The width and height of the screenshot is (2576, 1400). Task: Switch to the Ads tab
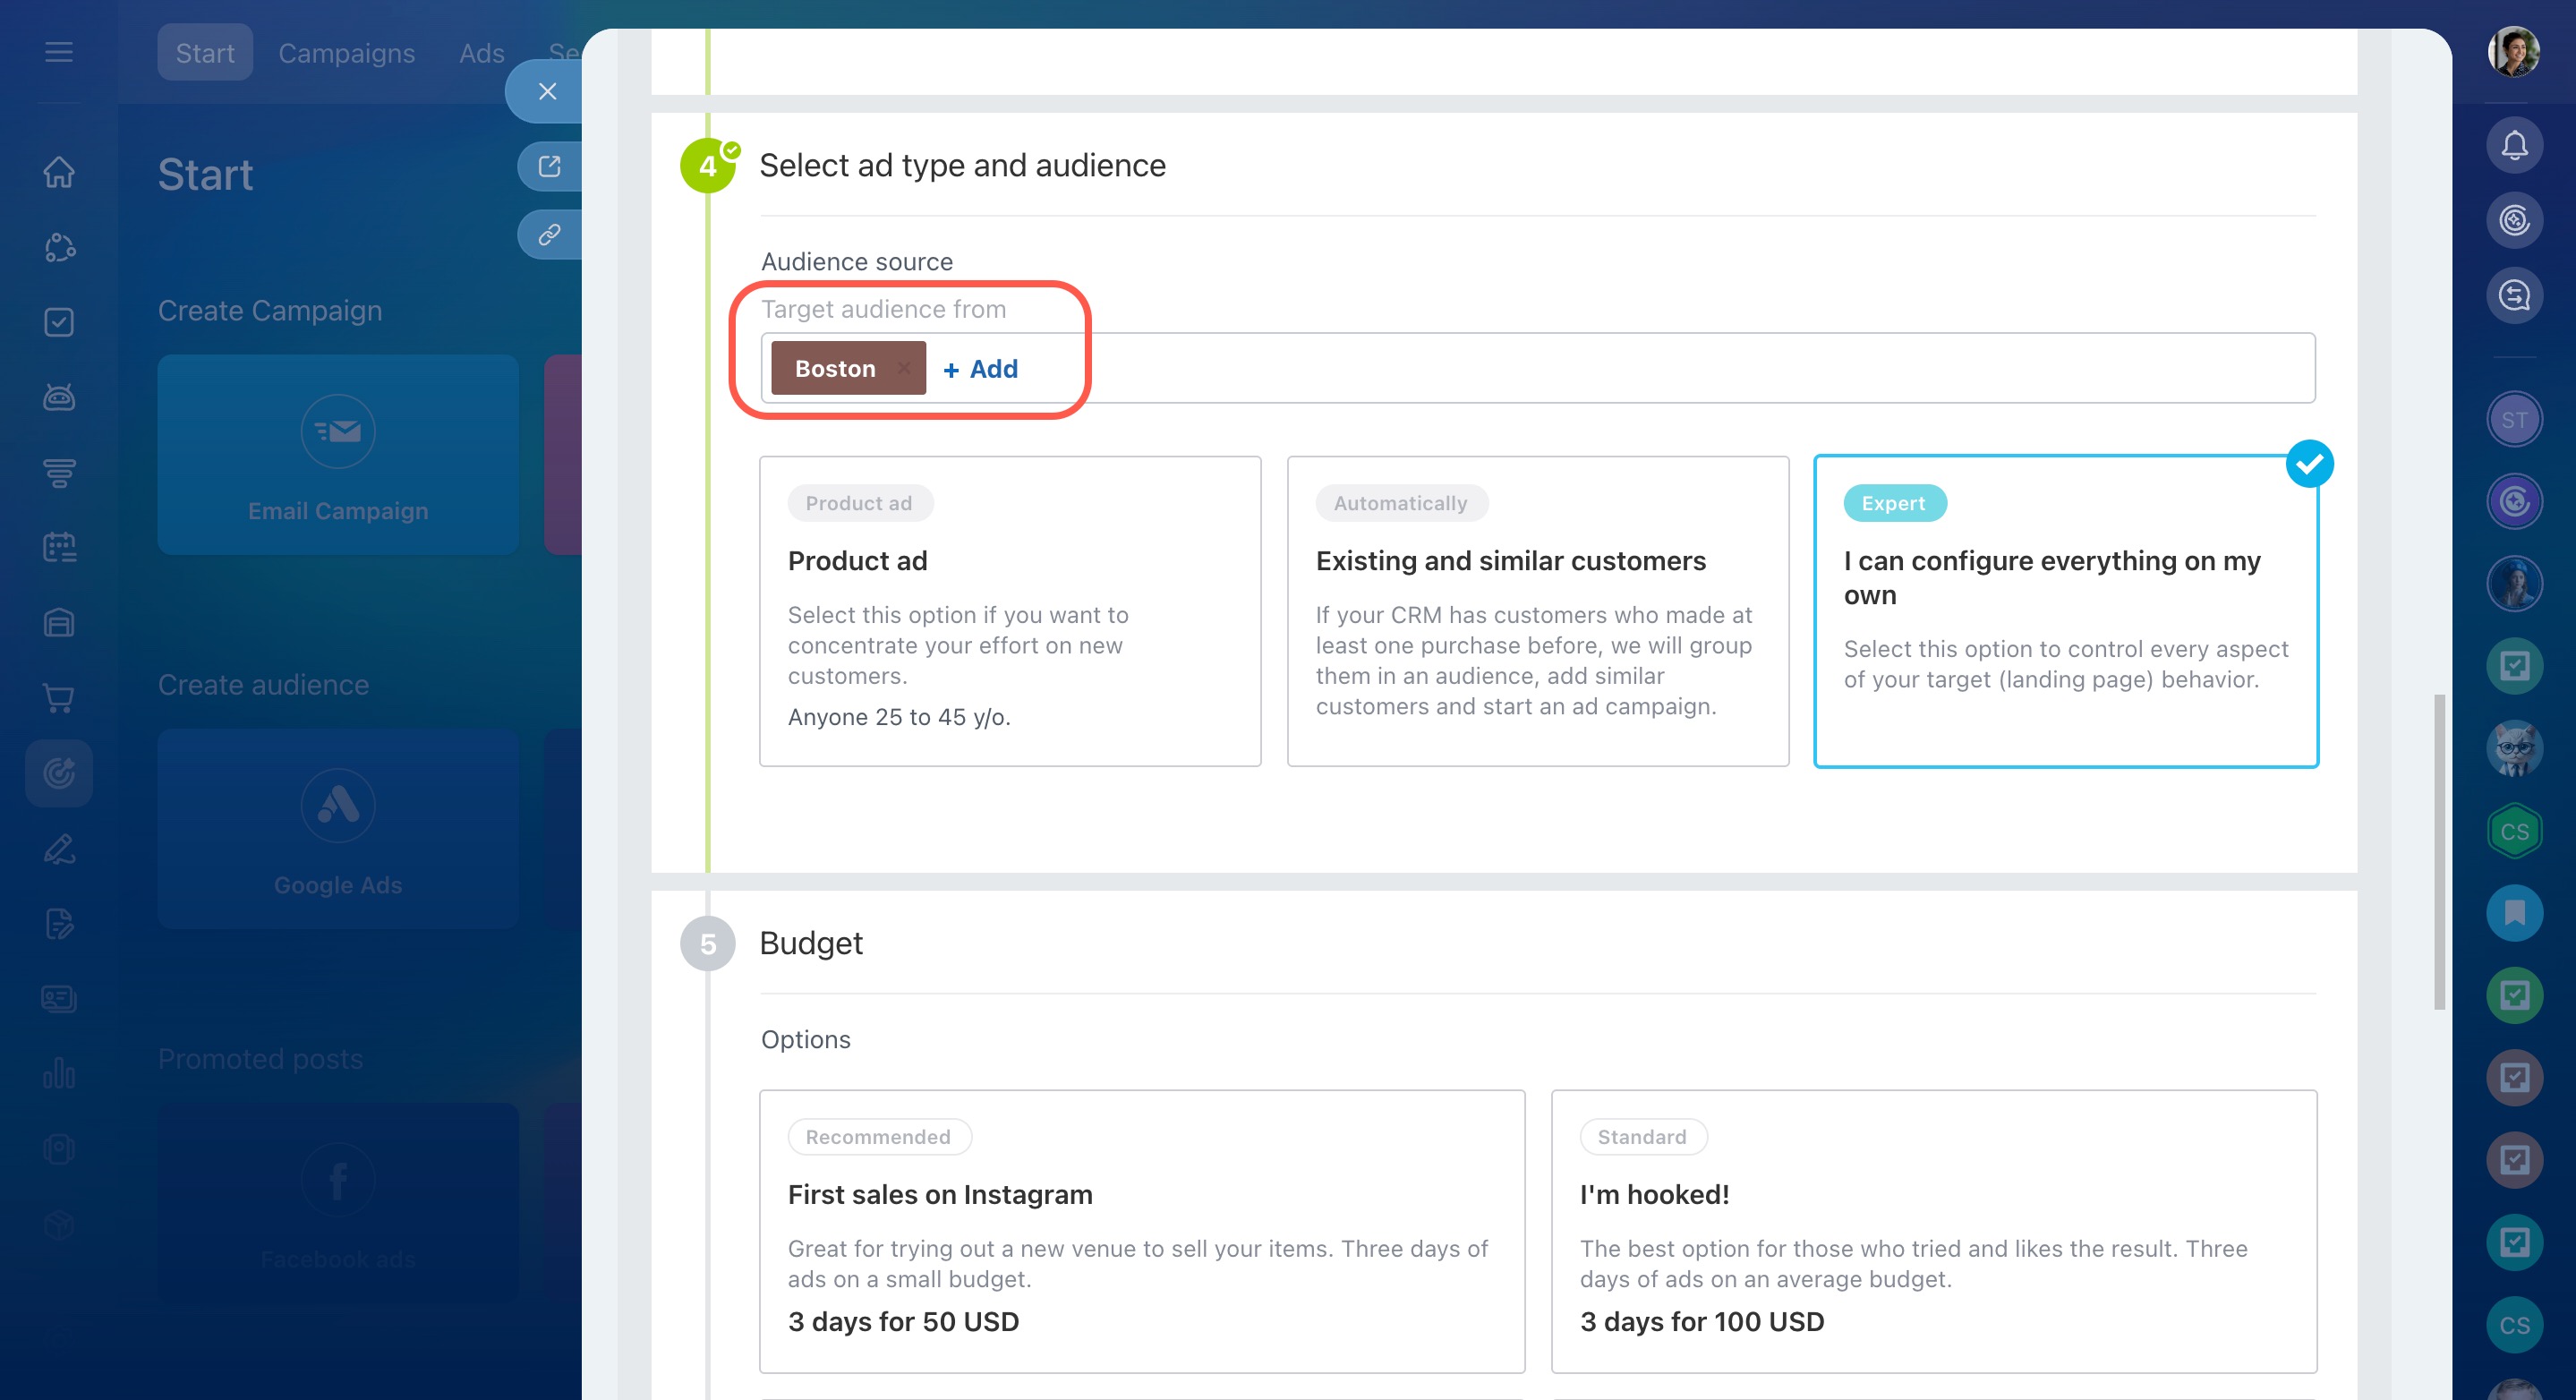click(x=481, y=53)
